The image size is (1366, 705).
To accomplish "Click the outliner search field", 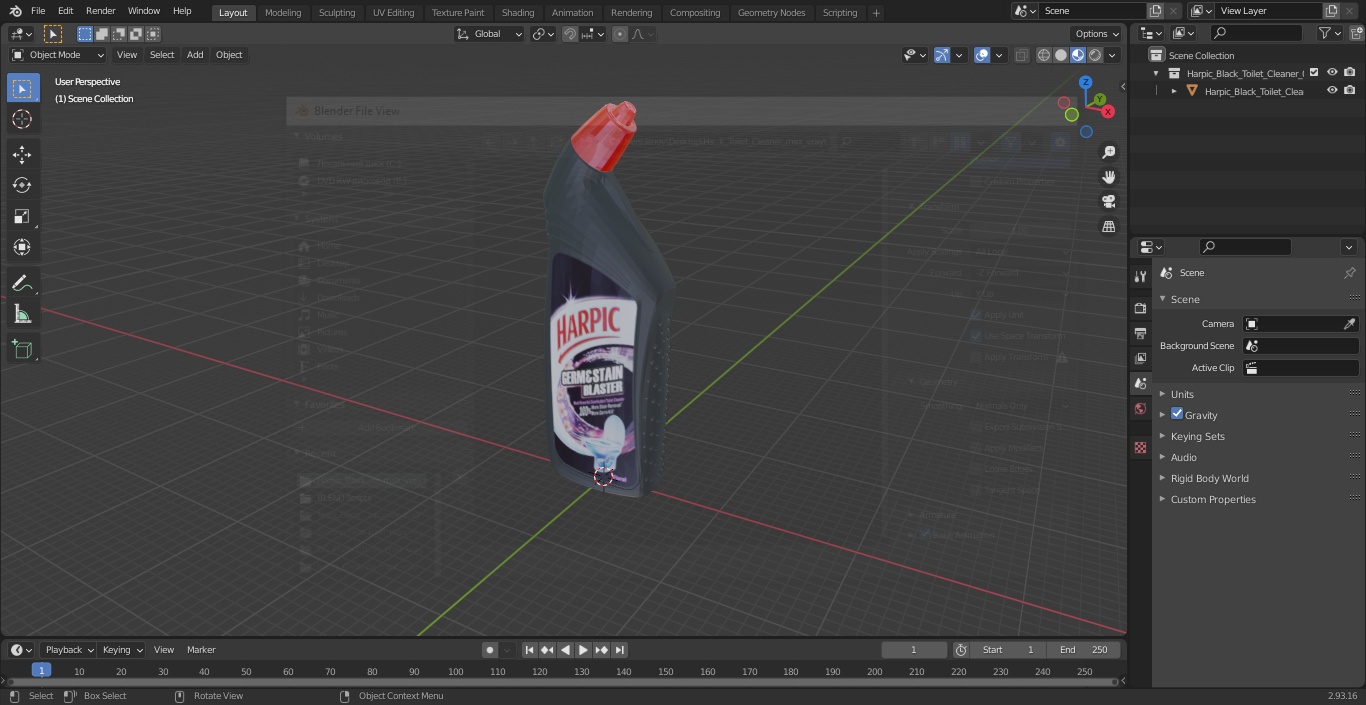I will click(1256, 33).
